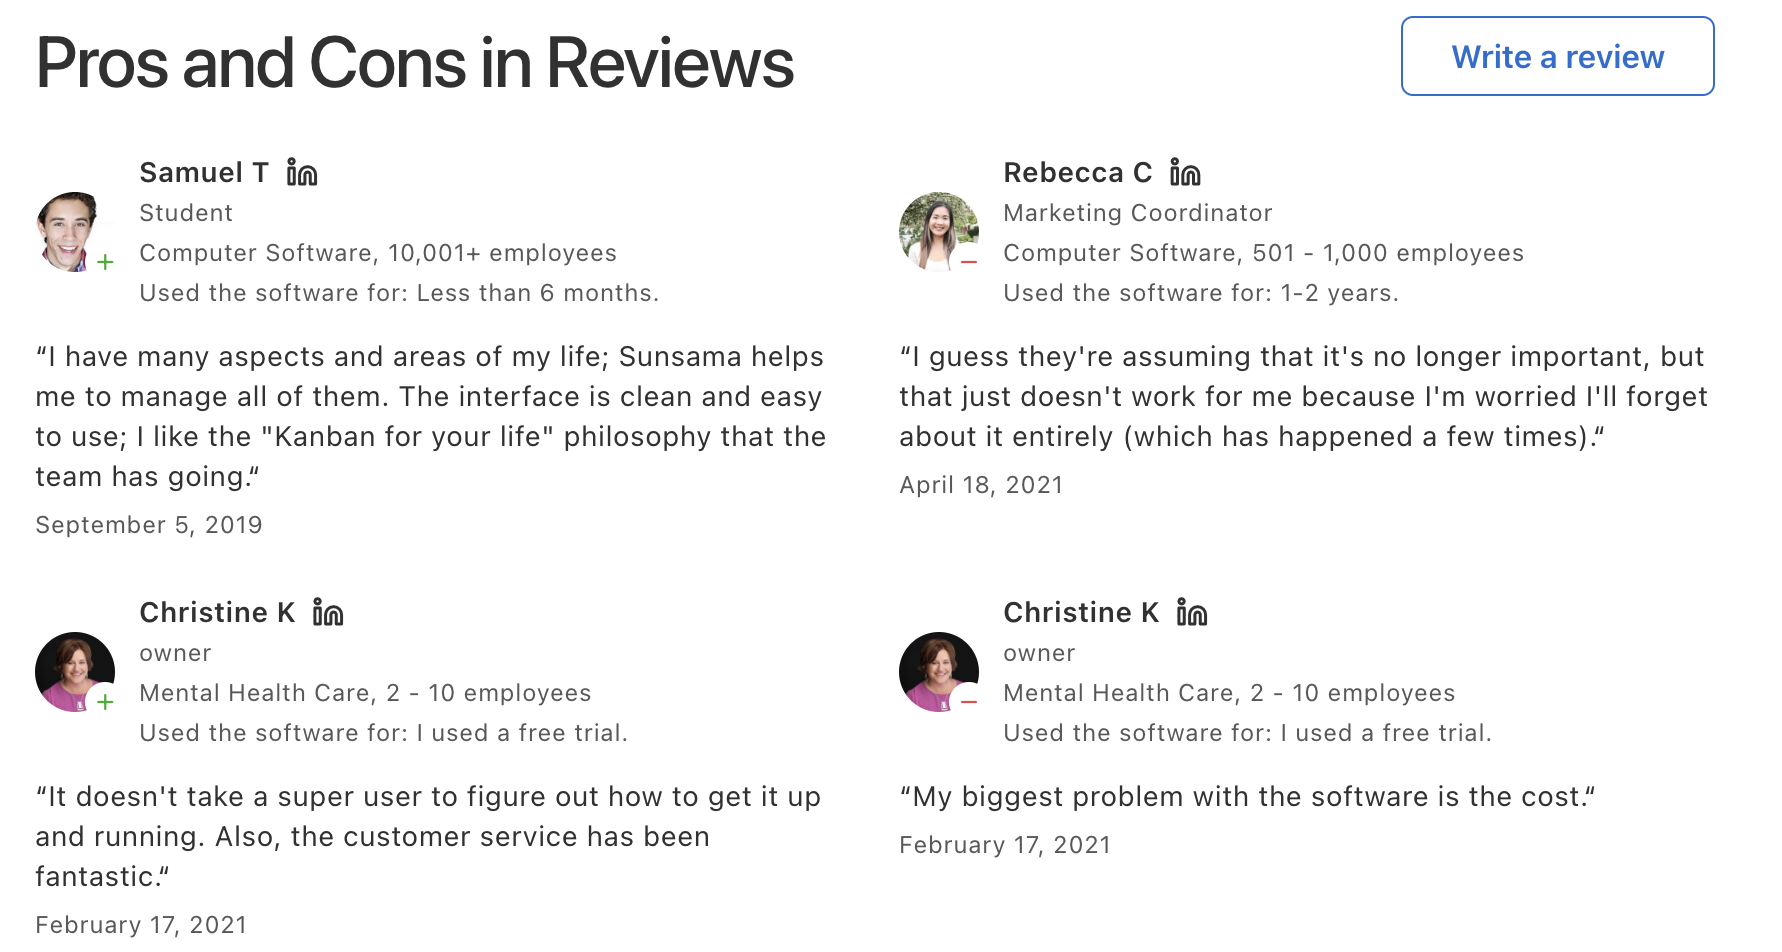Screen dimensions: 1782x952
Task: Click LinkedIn icon beside Christine K's customer service review
Action: [x=327, y=613]
